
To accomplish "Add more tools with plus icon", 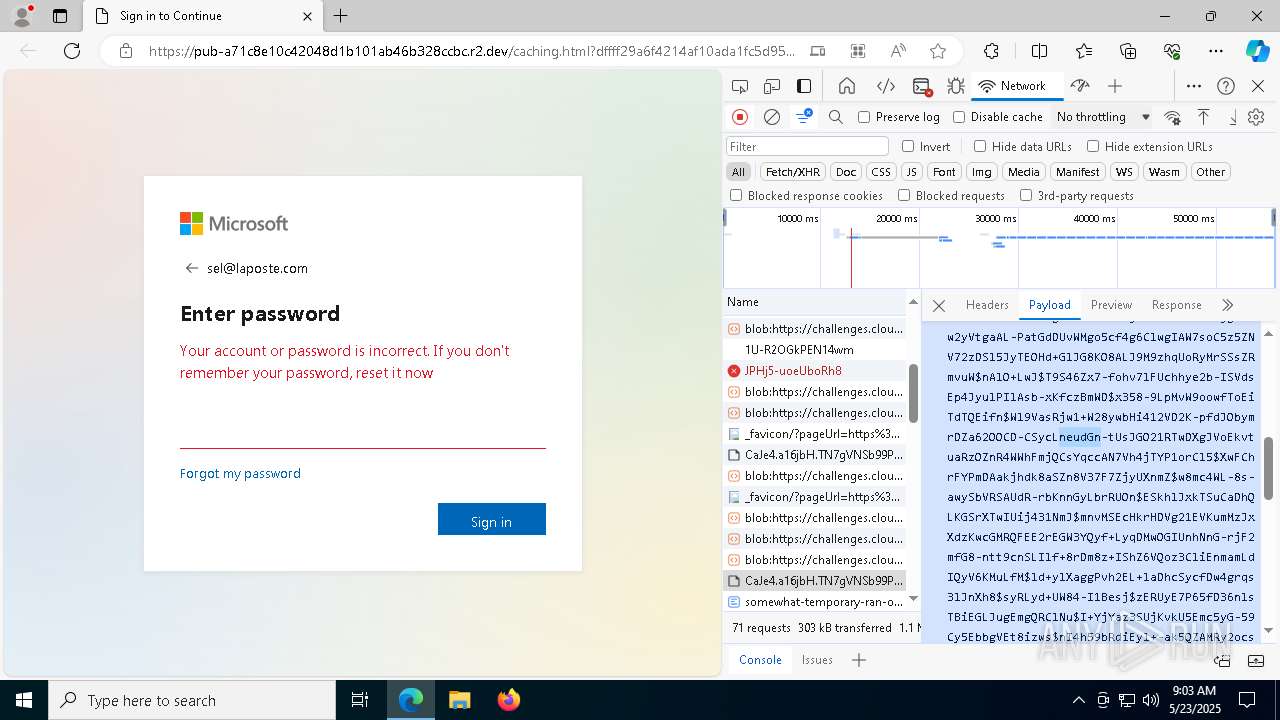I will [1115, 86].
